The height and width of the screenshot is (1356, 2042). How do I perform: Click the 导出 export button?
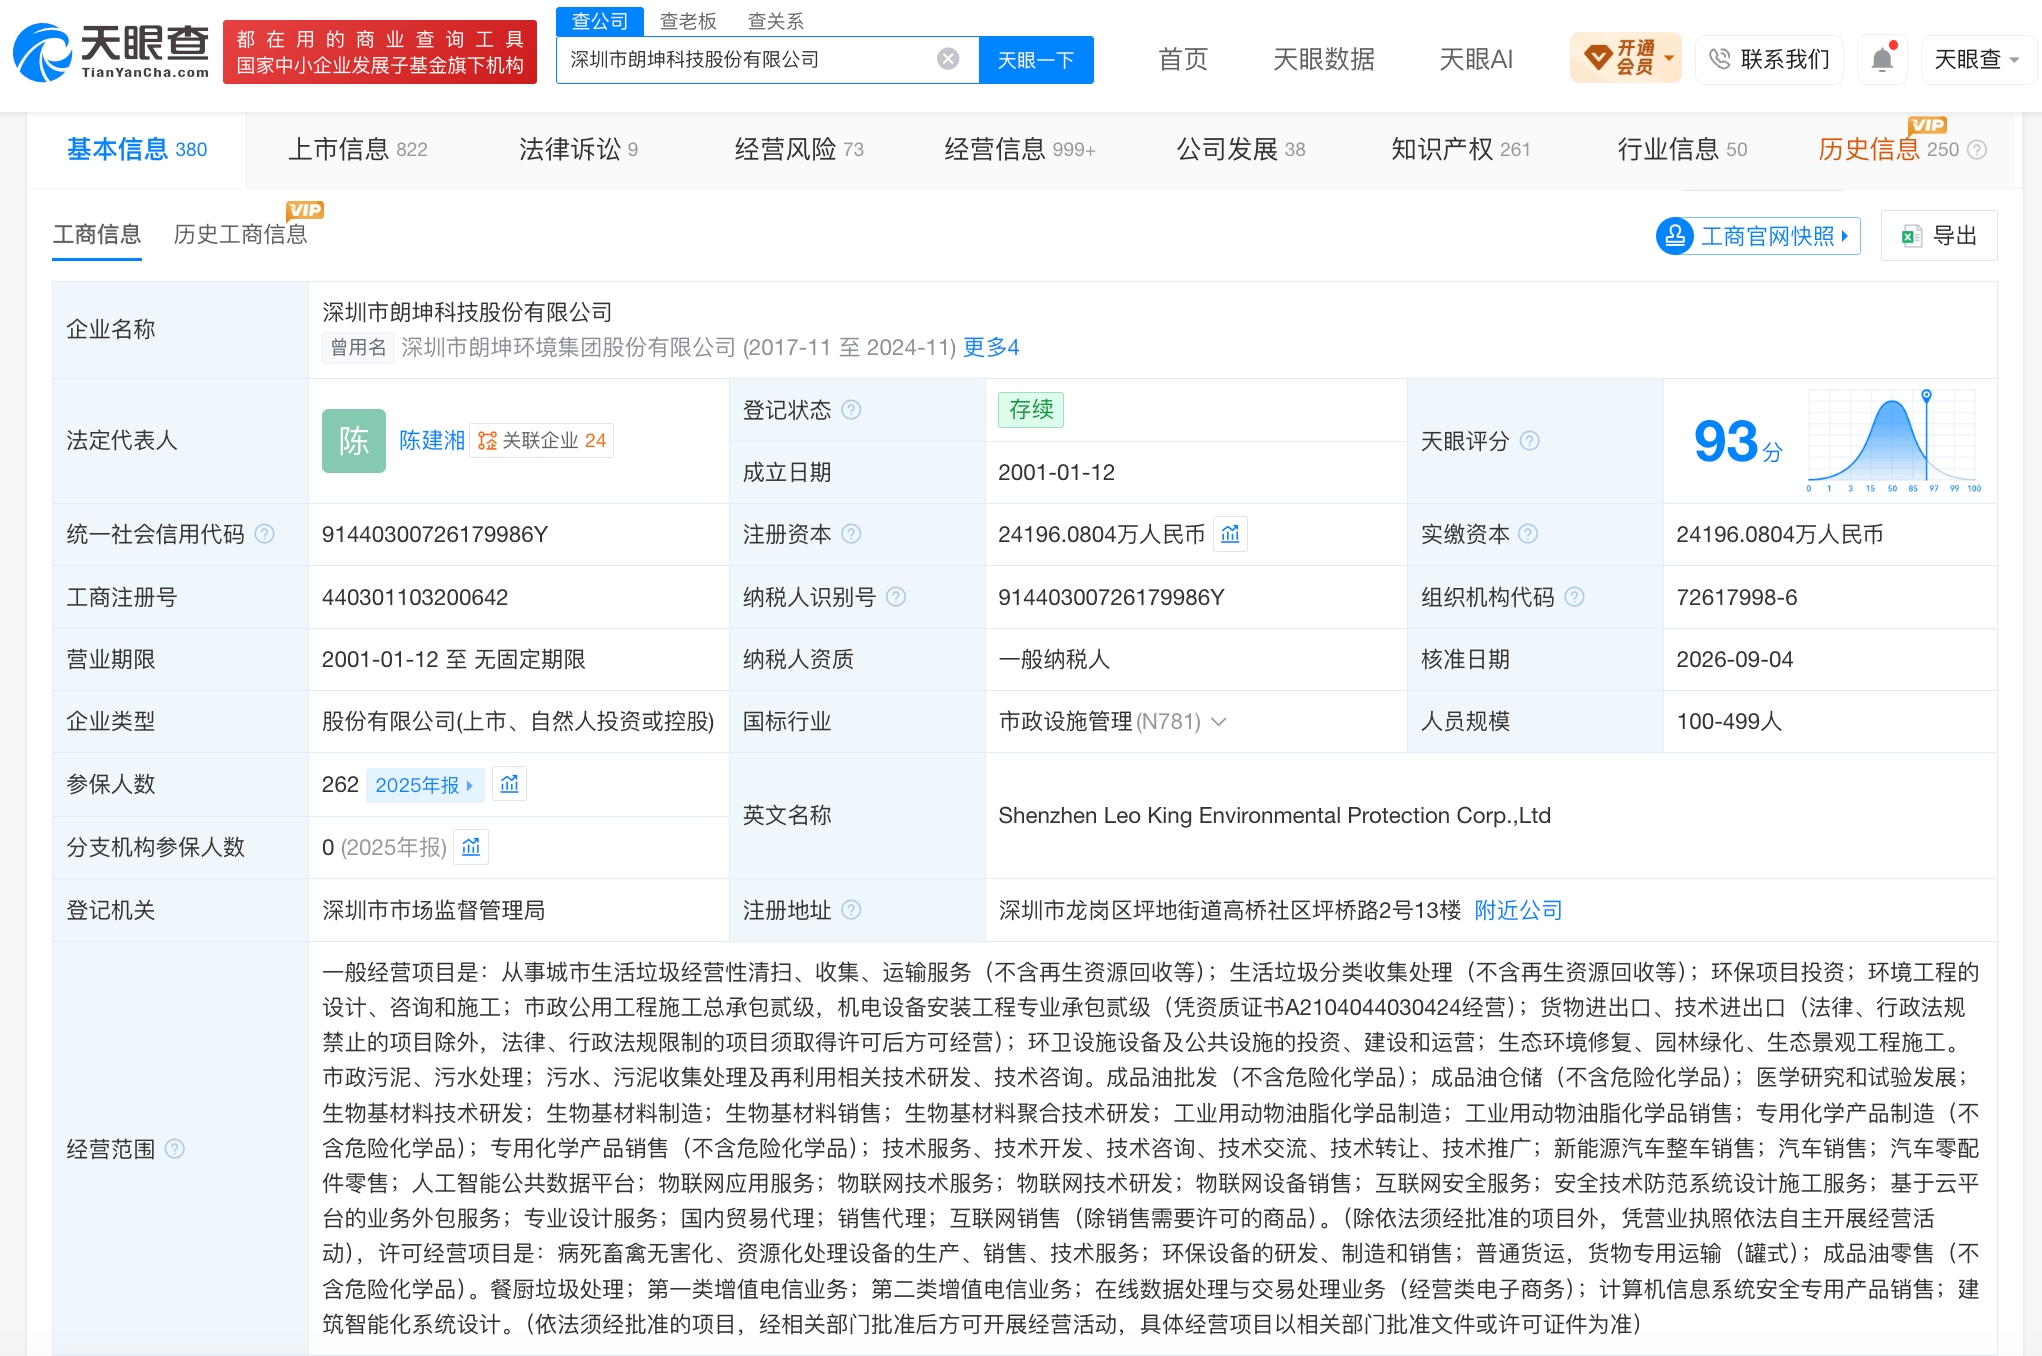[1939, 236]
